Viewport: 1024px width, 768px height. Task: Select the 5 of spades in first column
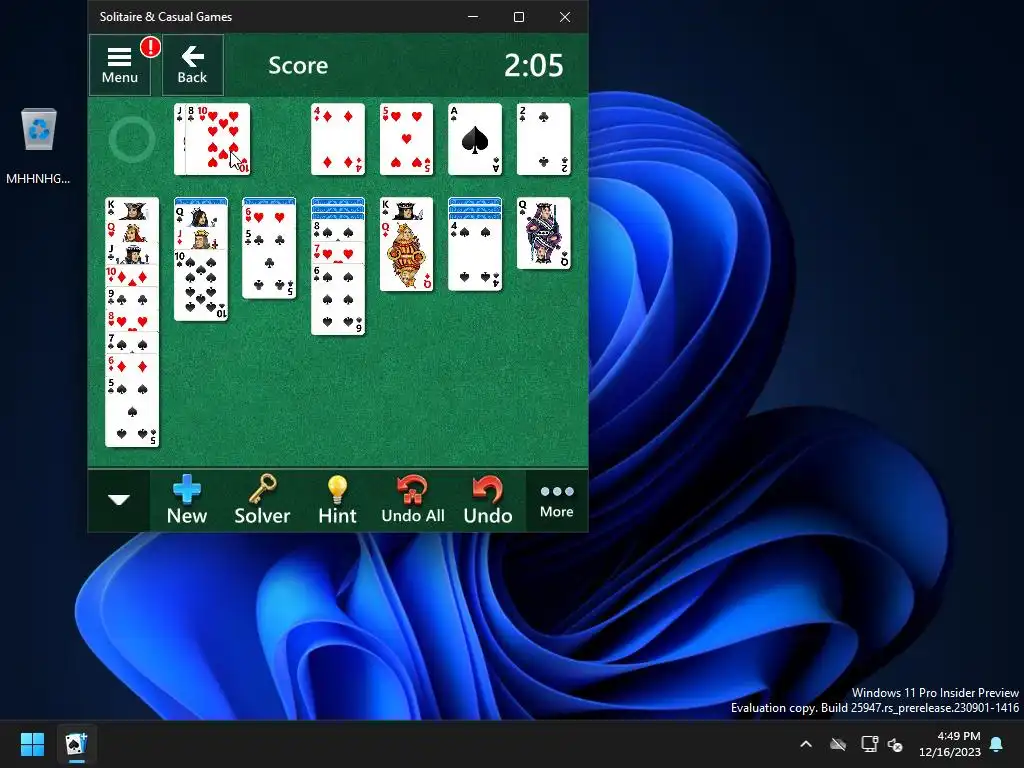coord(132,411)
